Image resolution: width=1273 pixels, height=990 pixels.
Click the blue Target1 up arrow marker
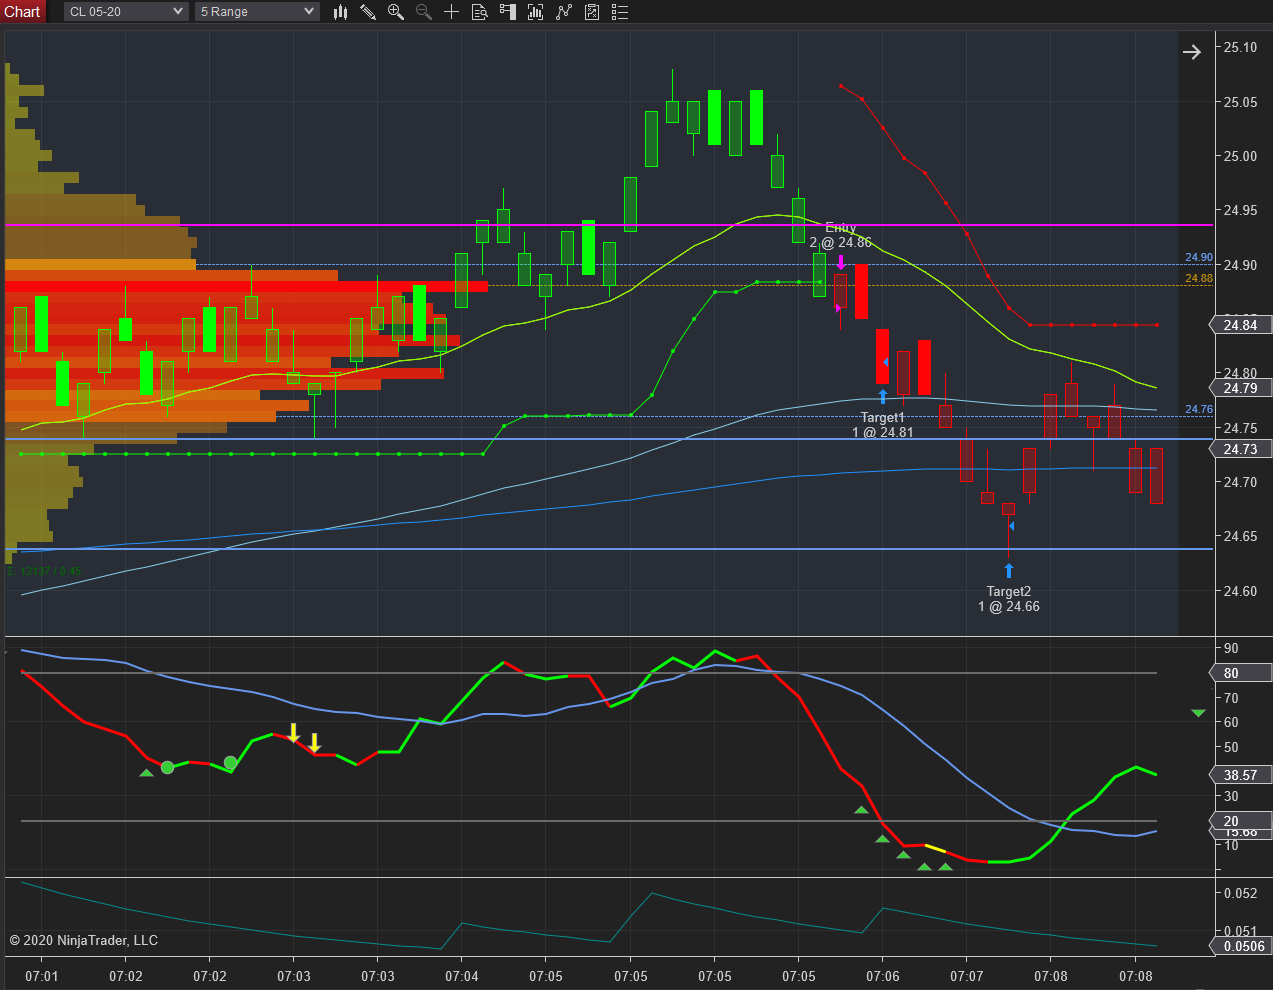coord(883,397)
